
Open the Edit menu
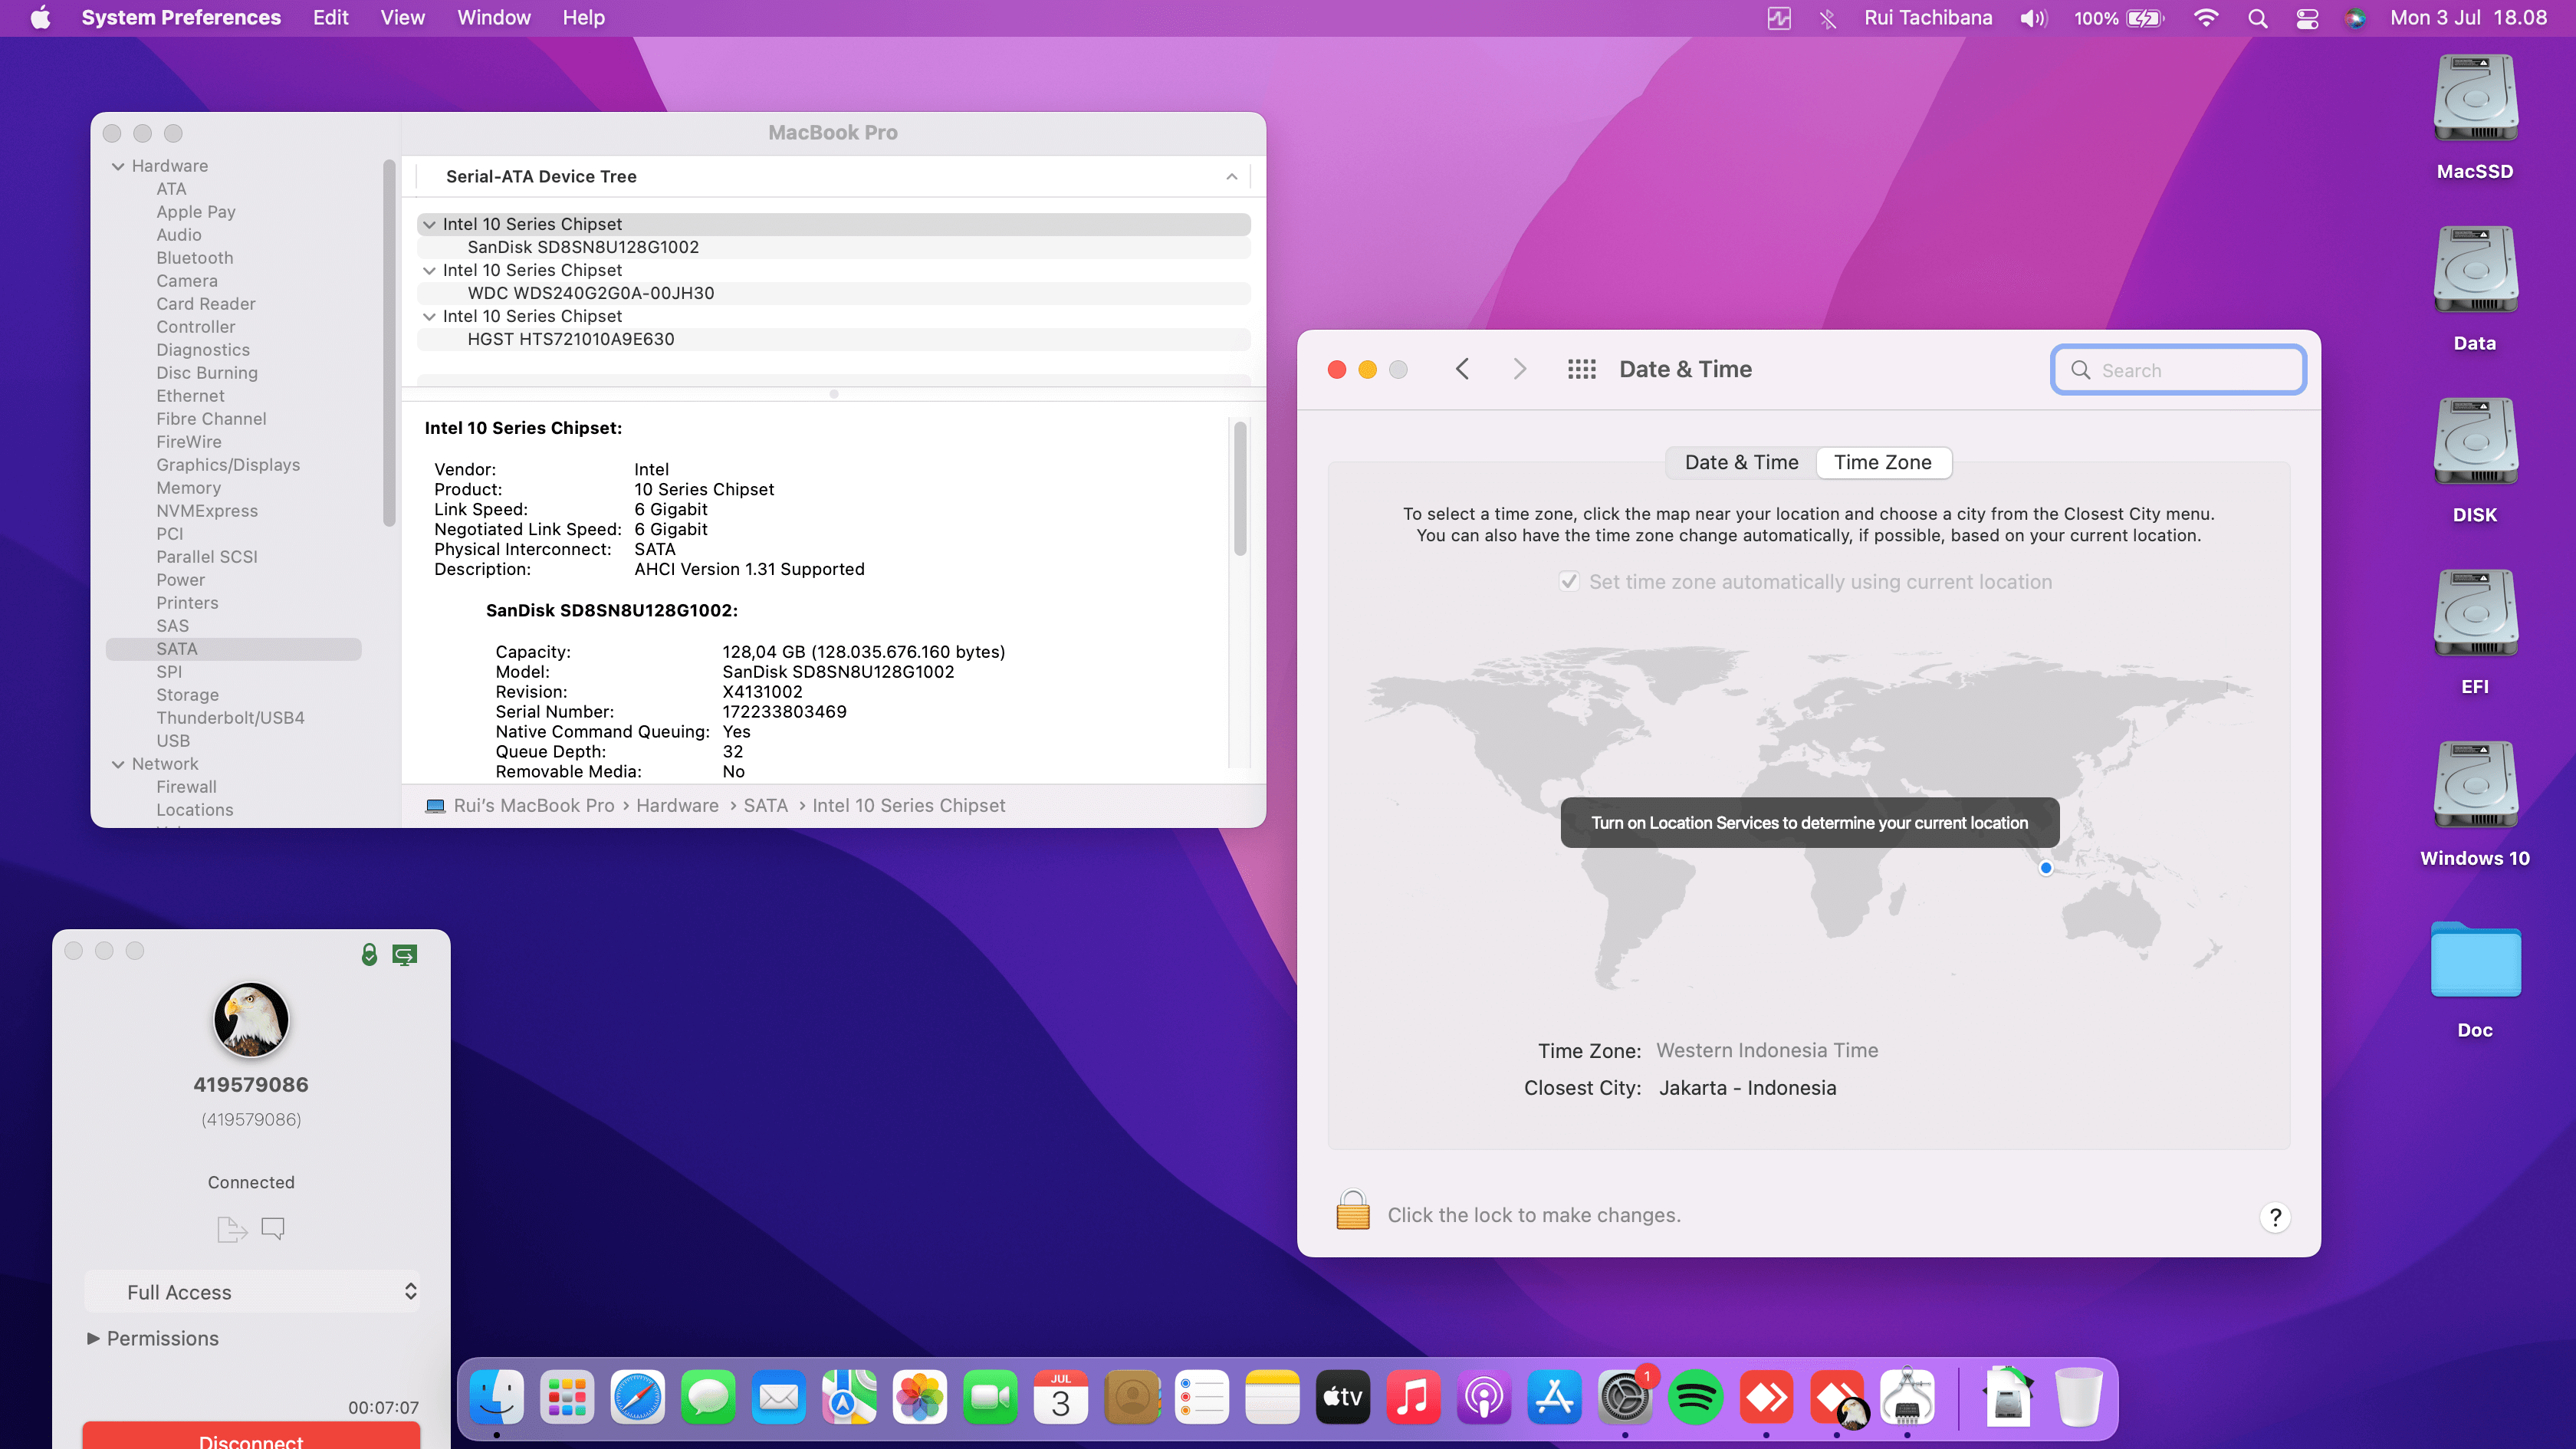tap(330, 18)
